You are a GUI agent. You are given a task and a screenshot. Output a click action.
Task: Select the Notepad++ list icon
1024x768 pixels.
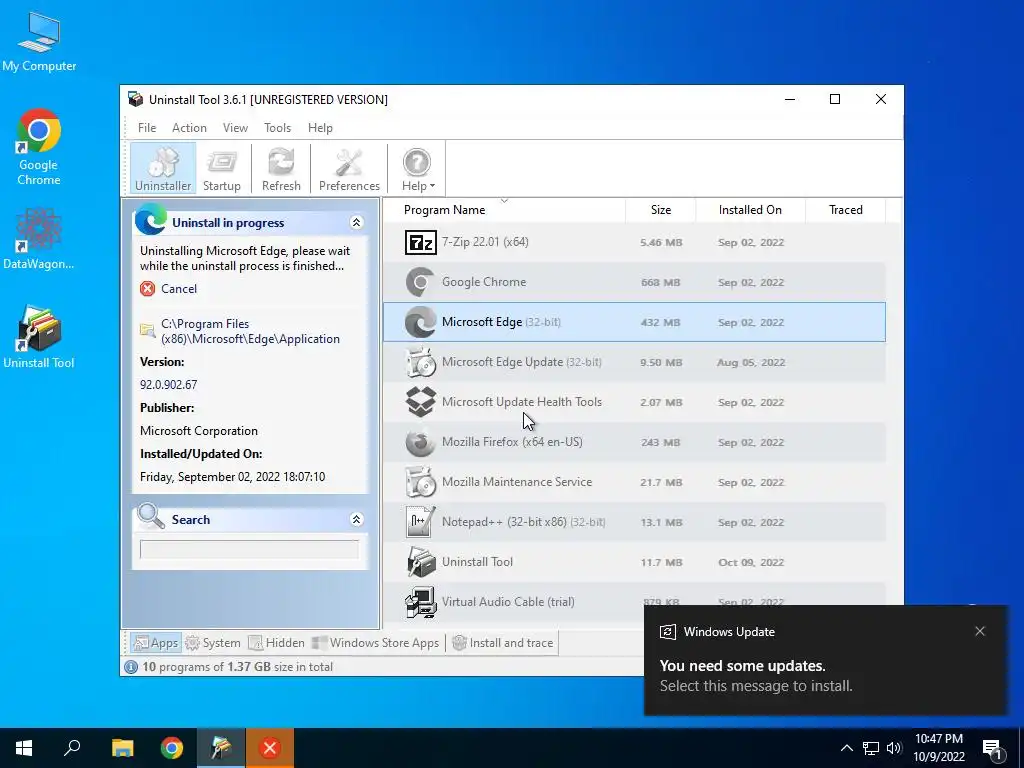[421, 522]
